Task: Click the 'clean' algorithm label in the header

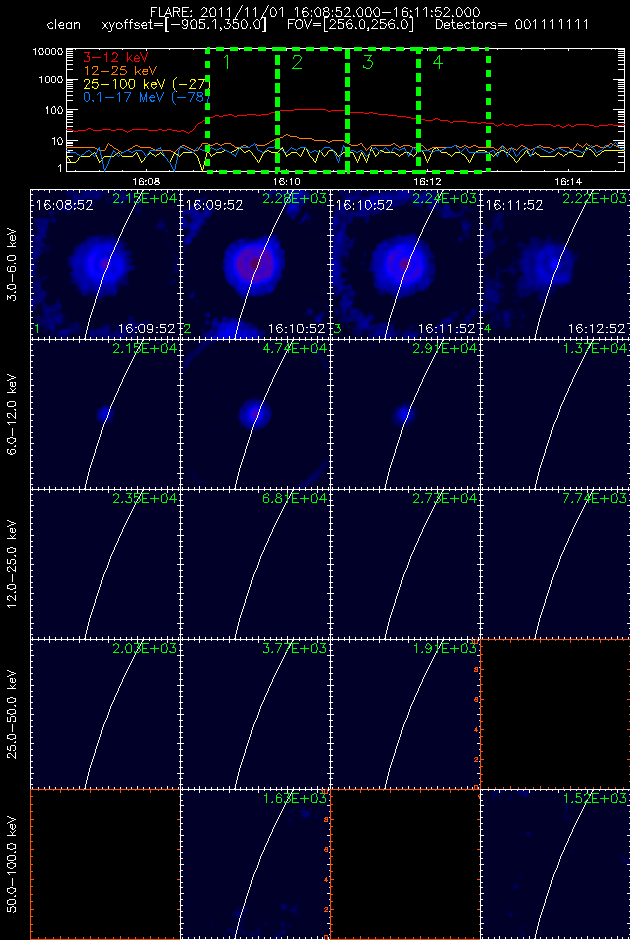Action: click(64, 26)
